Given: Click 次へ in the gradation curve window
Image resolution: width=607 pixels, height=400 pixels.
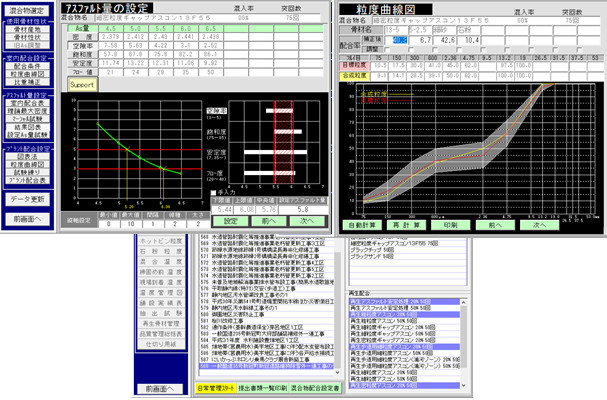Looking at the screenshot, I should pos(539,225).
